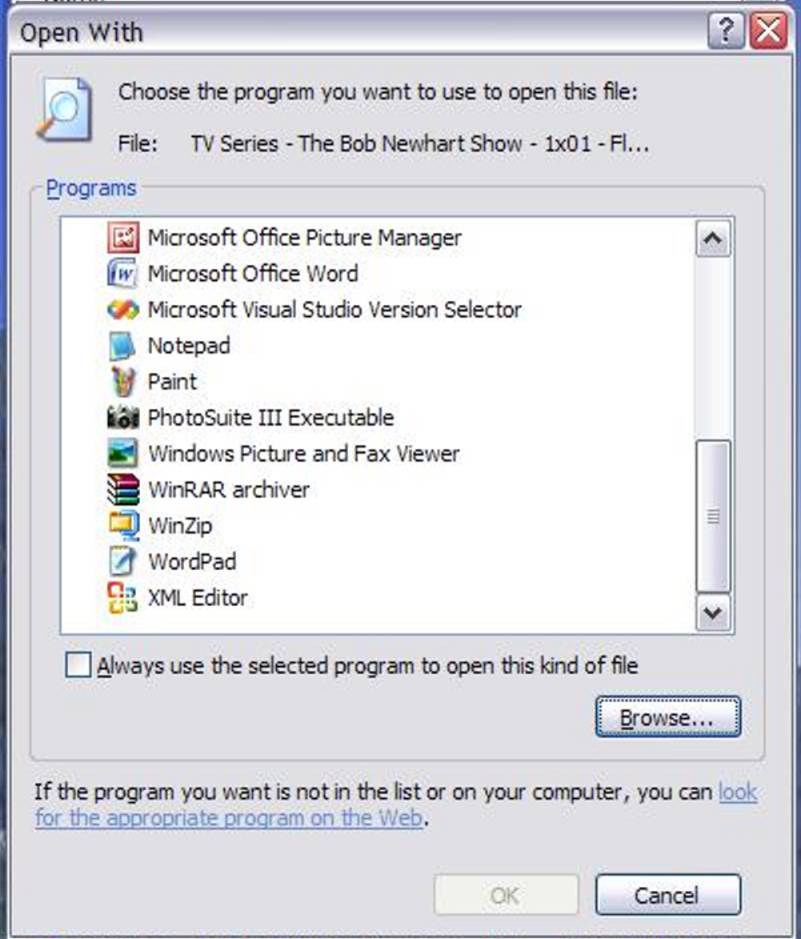801x939 pixels.
Task: Enable Always use the selected program checkbox
Action: point(78,665)
